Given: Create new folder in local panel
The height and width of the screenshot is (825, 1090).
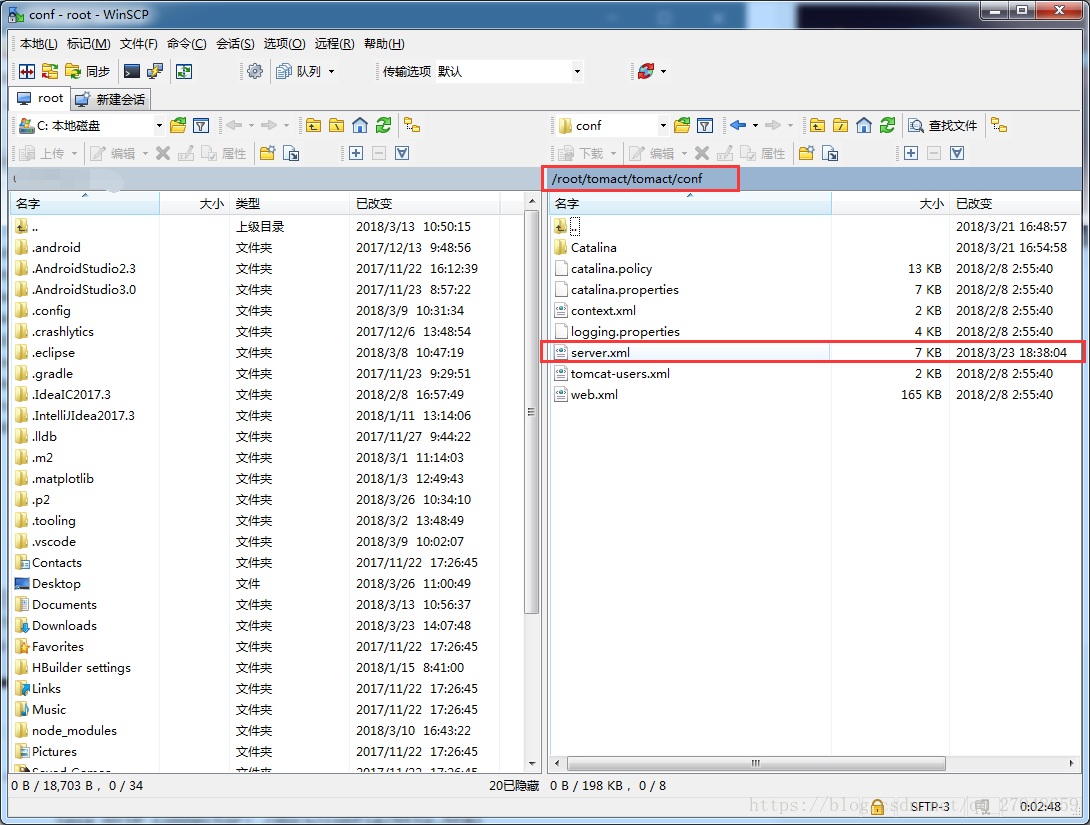Looking at the screenshot, I should 268,154.
